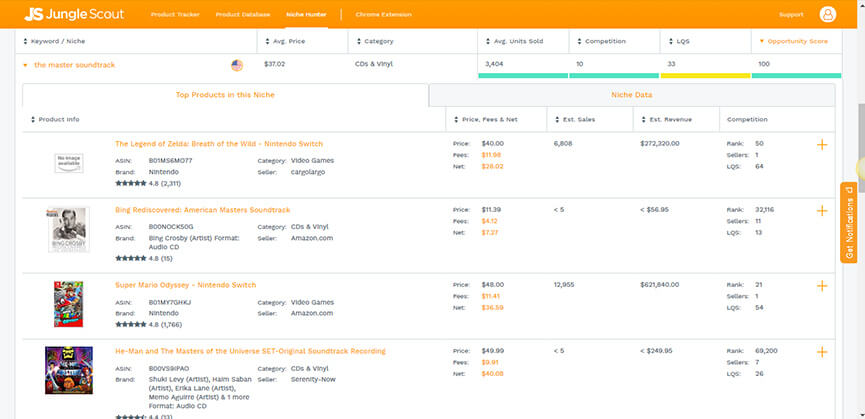Open Bing Rediscovered American Masters Soundtrack link
This screenshot has width=865, height=419.
[202, 210]
